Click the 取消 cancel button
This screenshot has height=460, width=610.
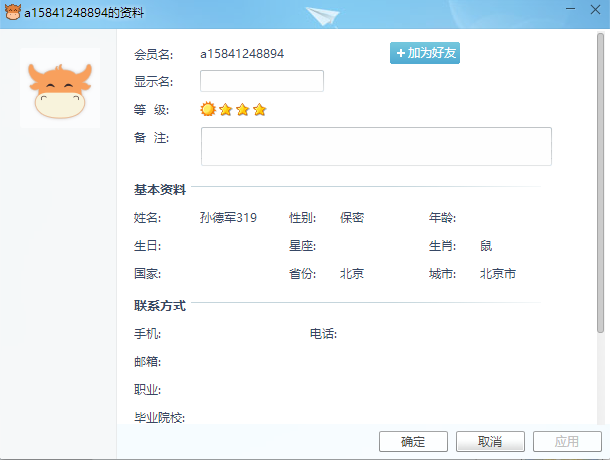(x=490, y=441)
